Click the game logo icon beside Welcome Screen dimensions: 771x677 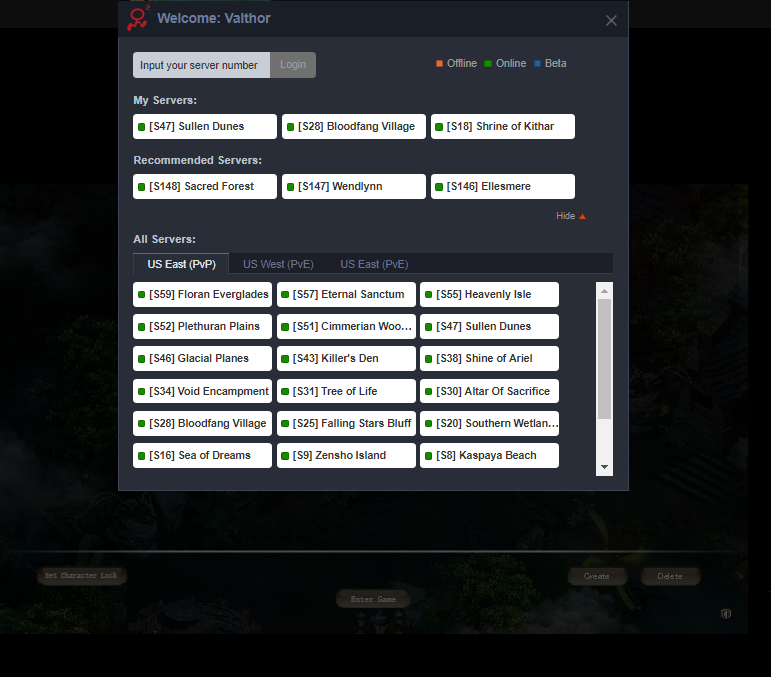pos(138,18)
